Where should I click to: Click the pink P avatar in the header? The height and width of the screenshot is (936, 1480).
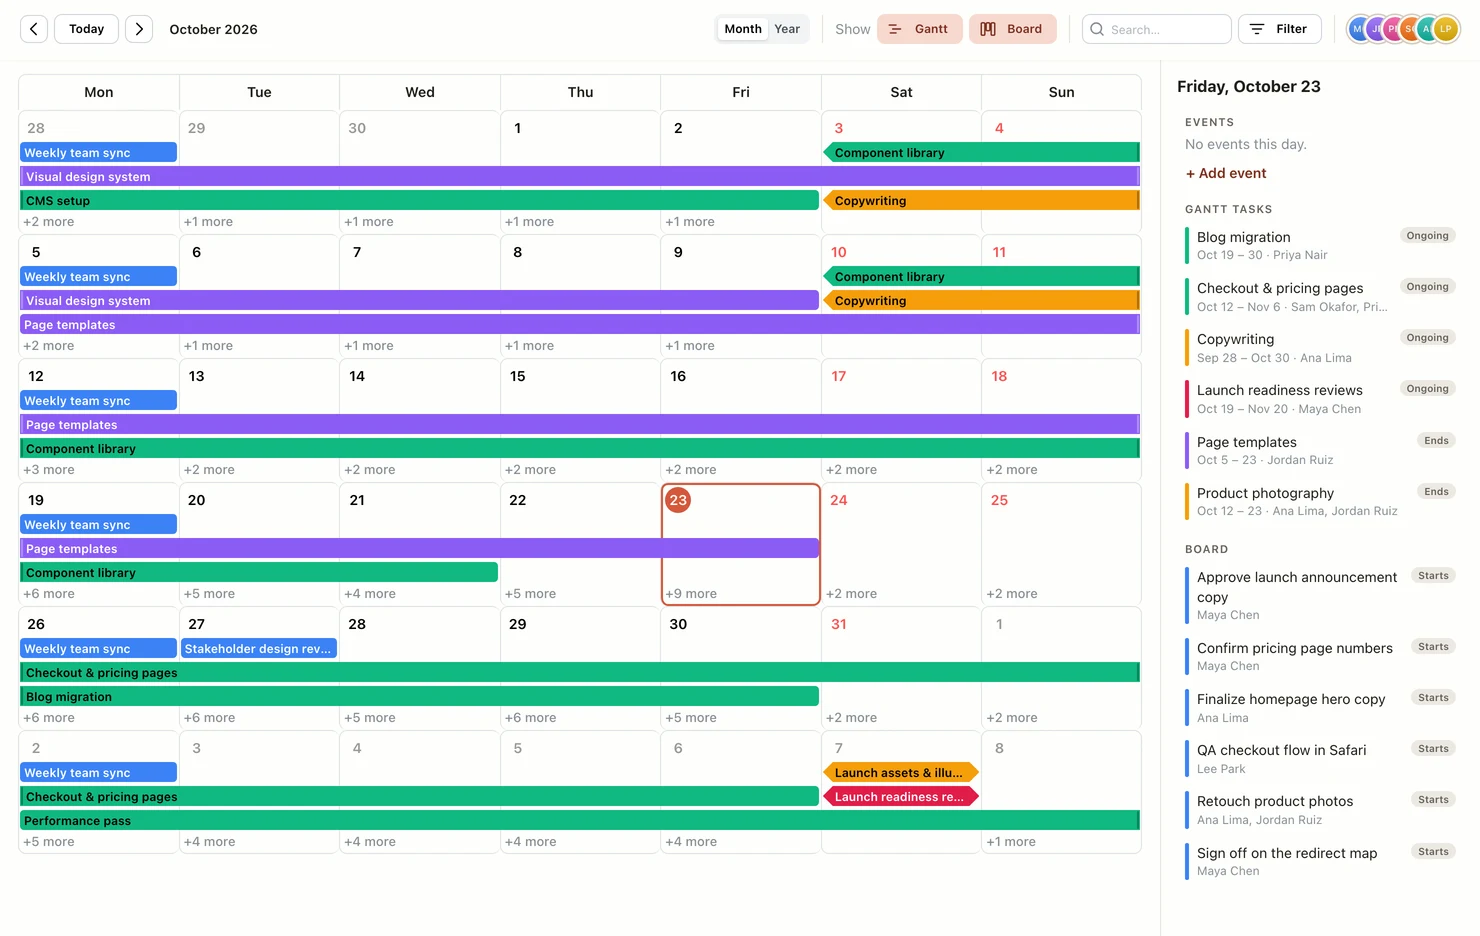coord(1393,29)
